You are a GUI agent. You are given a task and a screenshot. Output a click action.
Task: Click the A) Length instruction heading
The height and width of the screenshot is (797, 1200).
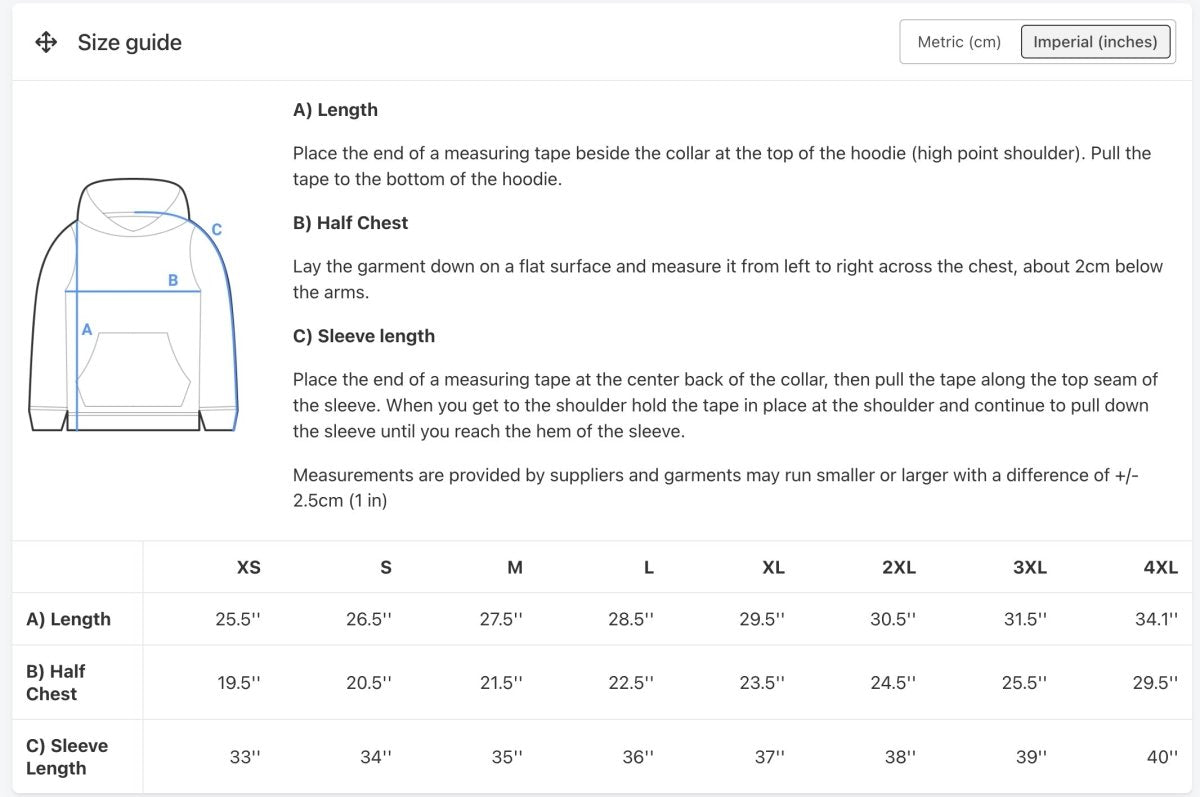[x=335, y=110]
